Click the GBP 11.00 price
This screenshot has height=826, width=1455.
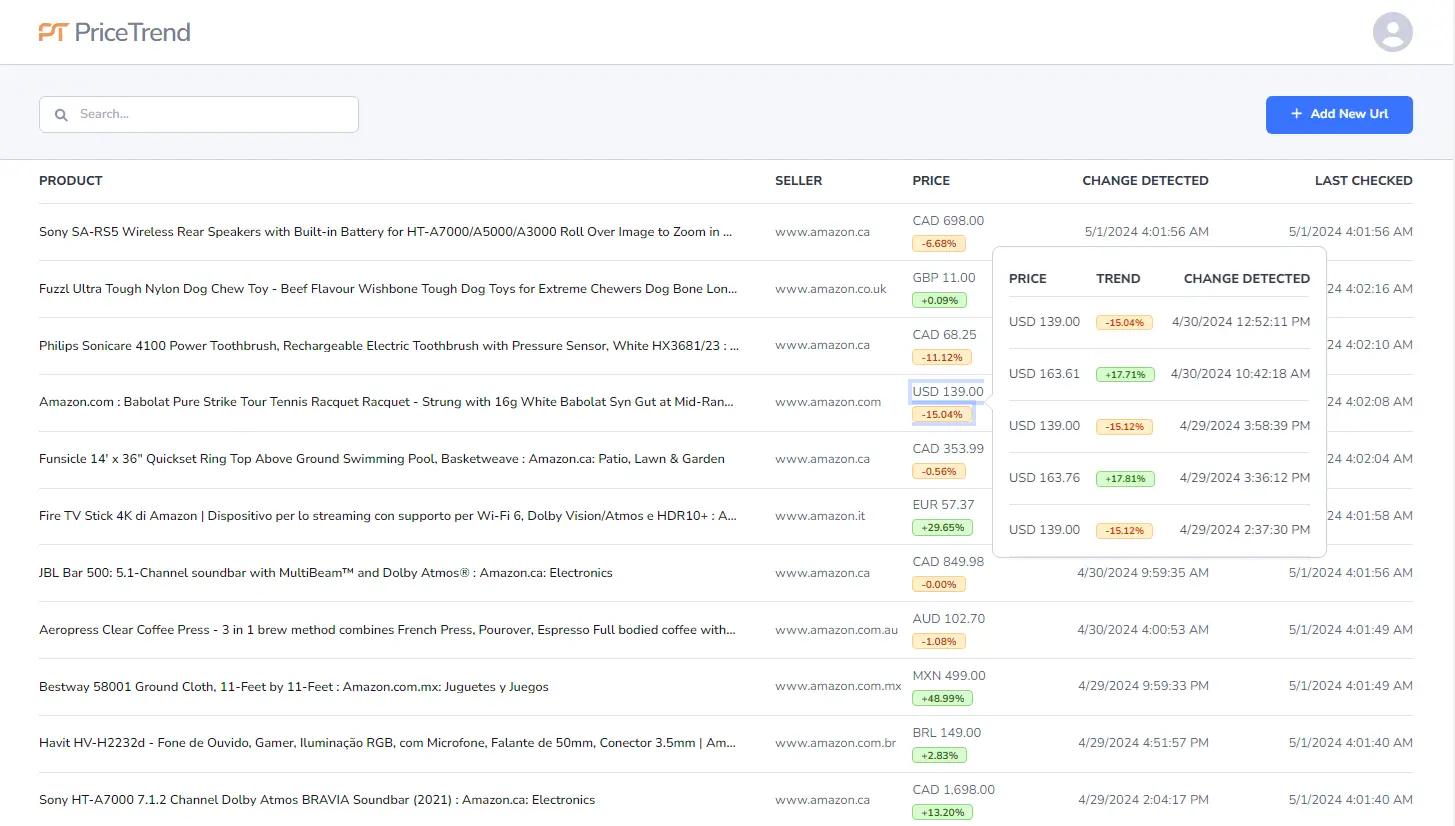(x=944, y=278)
